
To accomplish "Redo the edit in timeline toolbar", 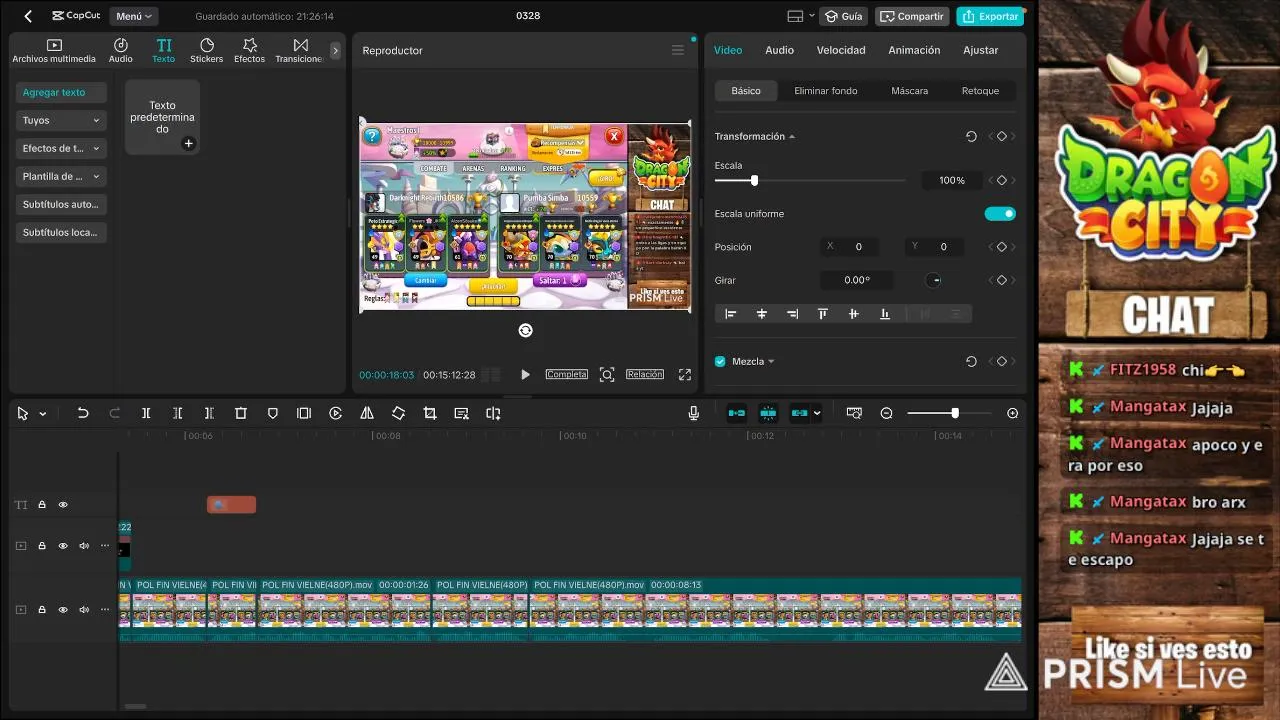I will pyautogui.click(x=114, y=413).
